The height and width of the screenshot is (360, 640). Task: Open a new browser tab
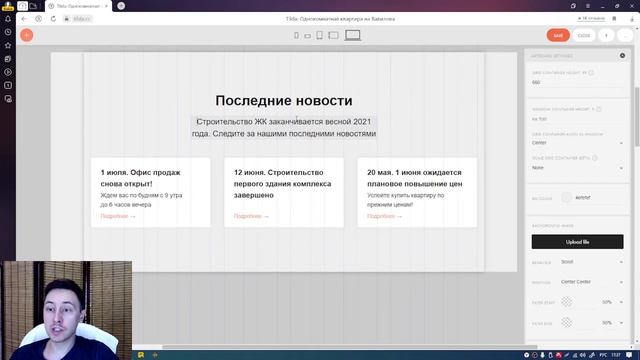(121, 6)
